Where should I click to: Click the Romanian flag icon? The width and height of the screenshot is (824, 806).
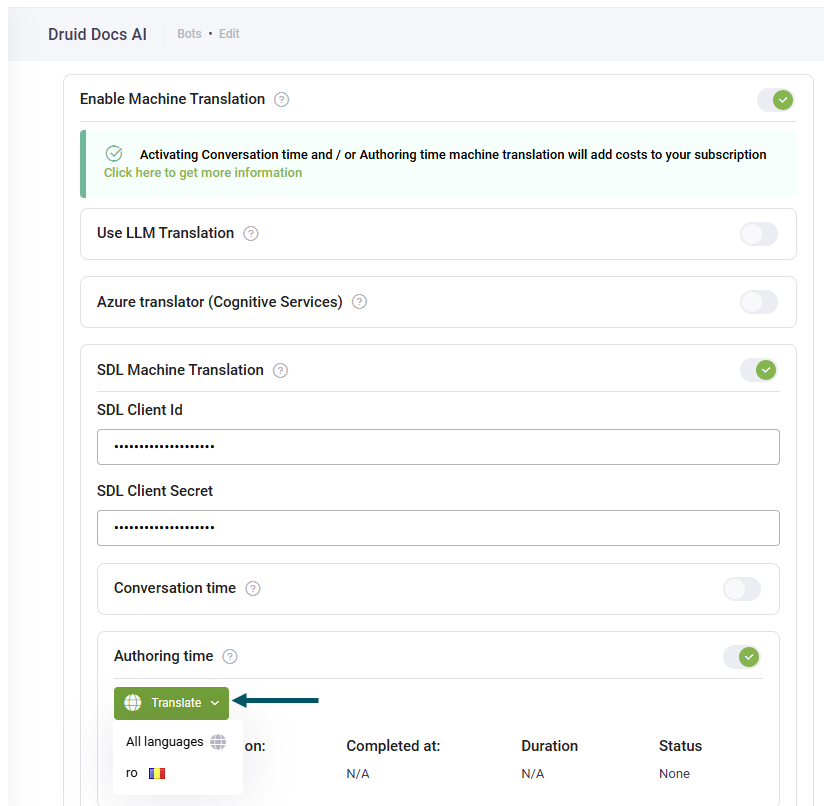pos(157,773)
